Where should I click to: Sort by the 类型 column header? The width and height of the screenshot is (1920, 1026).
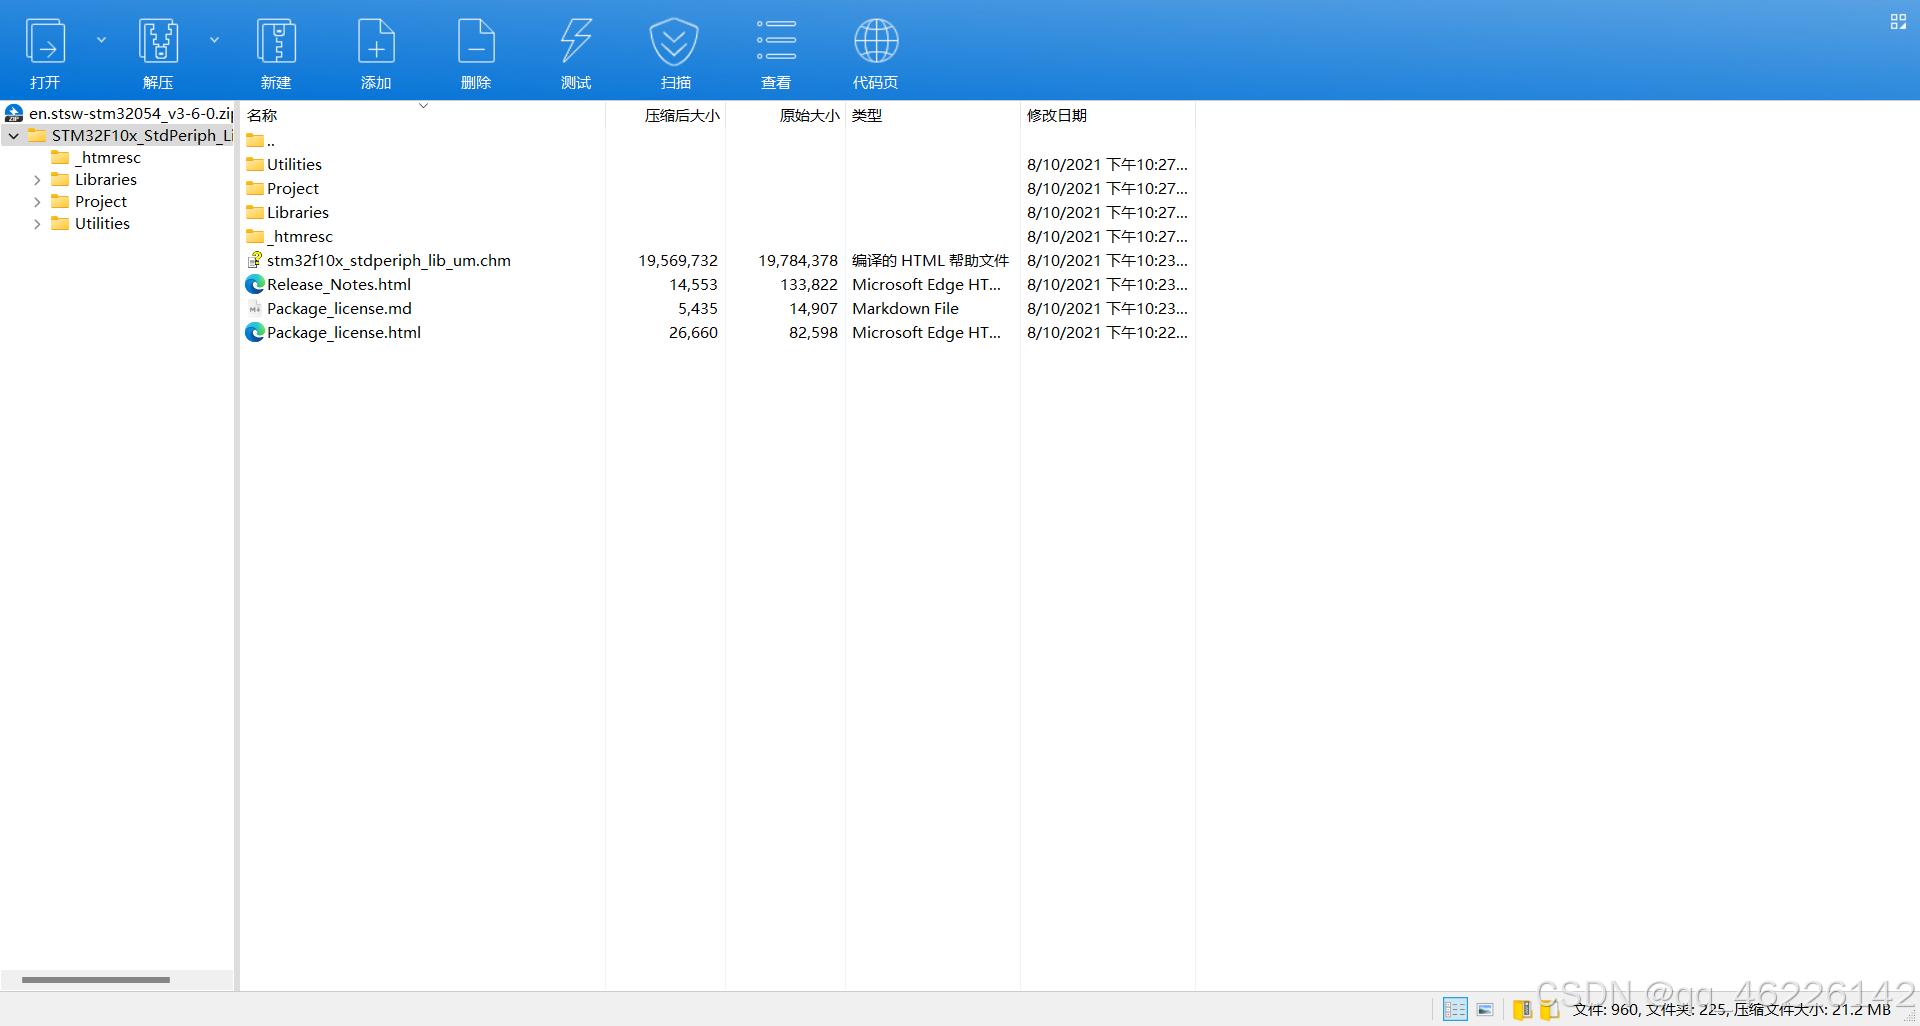[x=867, y=116]
